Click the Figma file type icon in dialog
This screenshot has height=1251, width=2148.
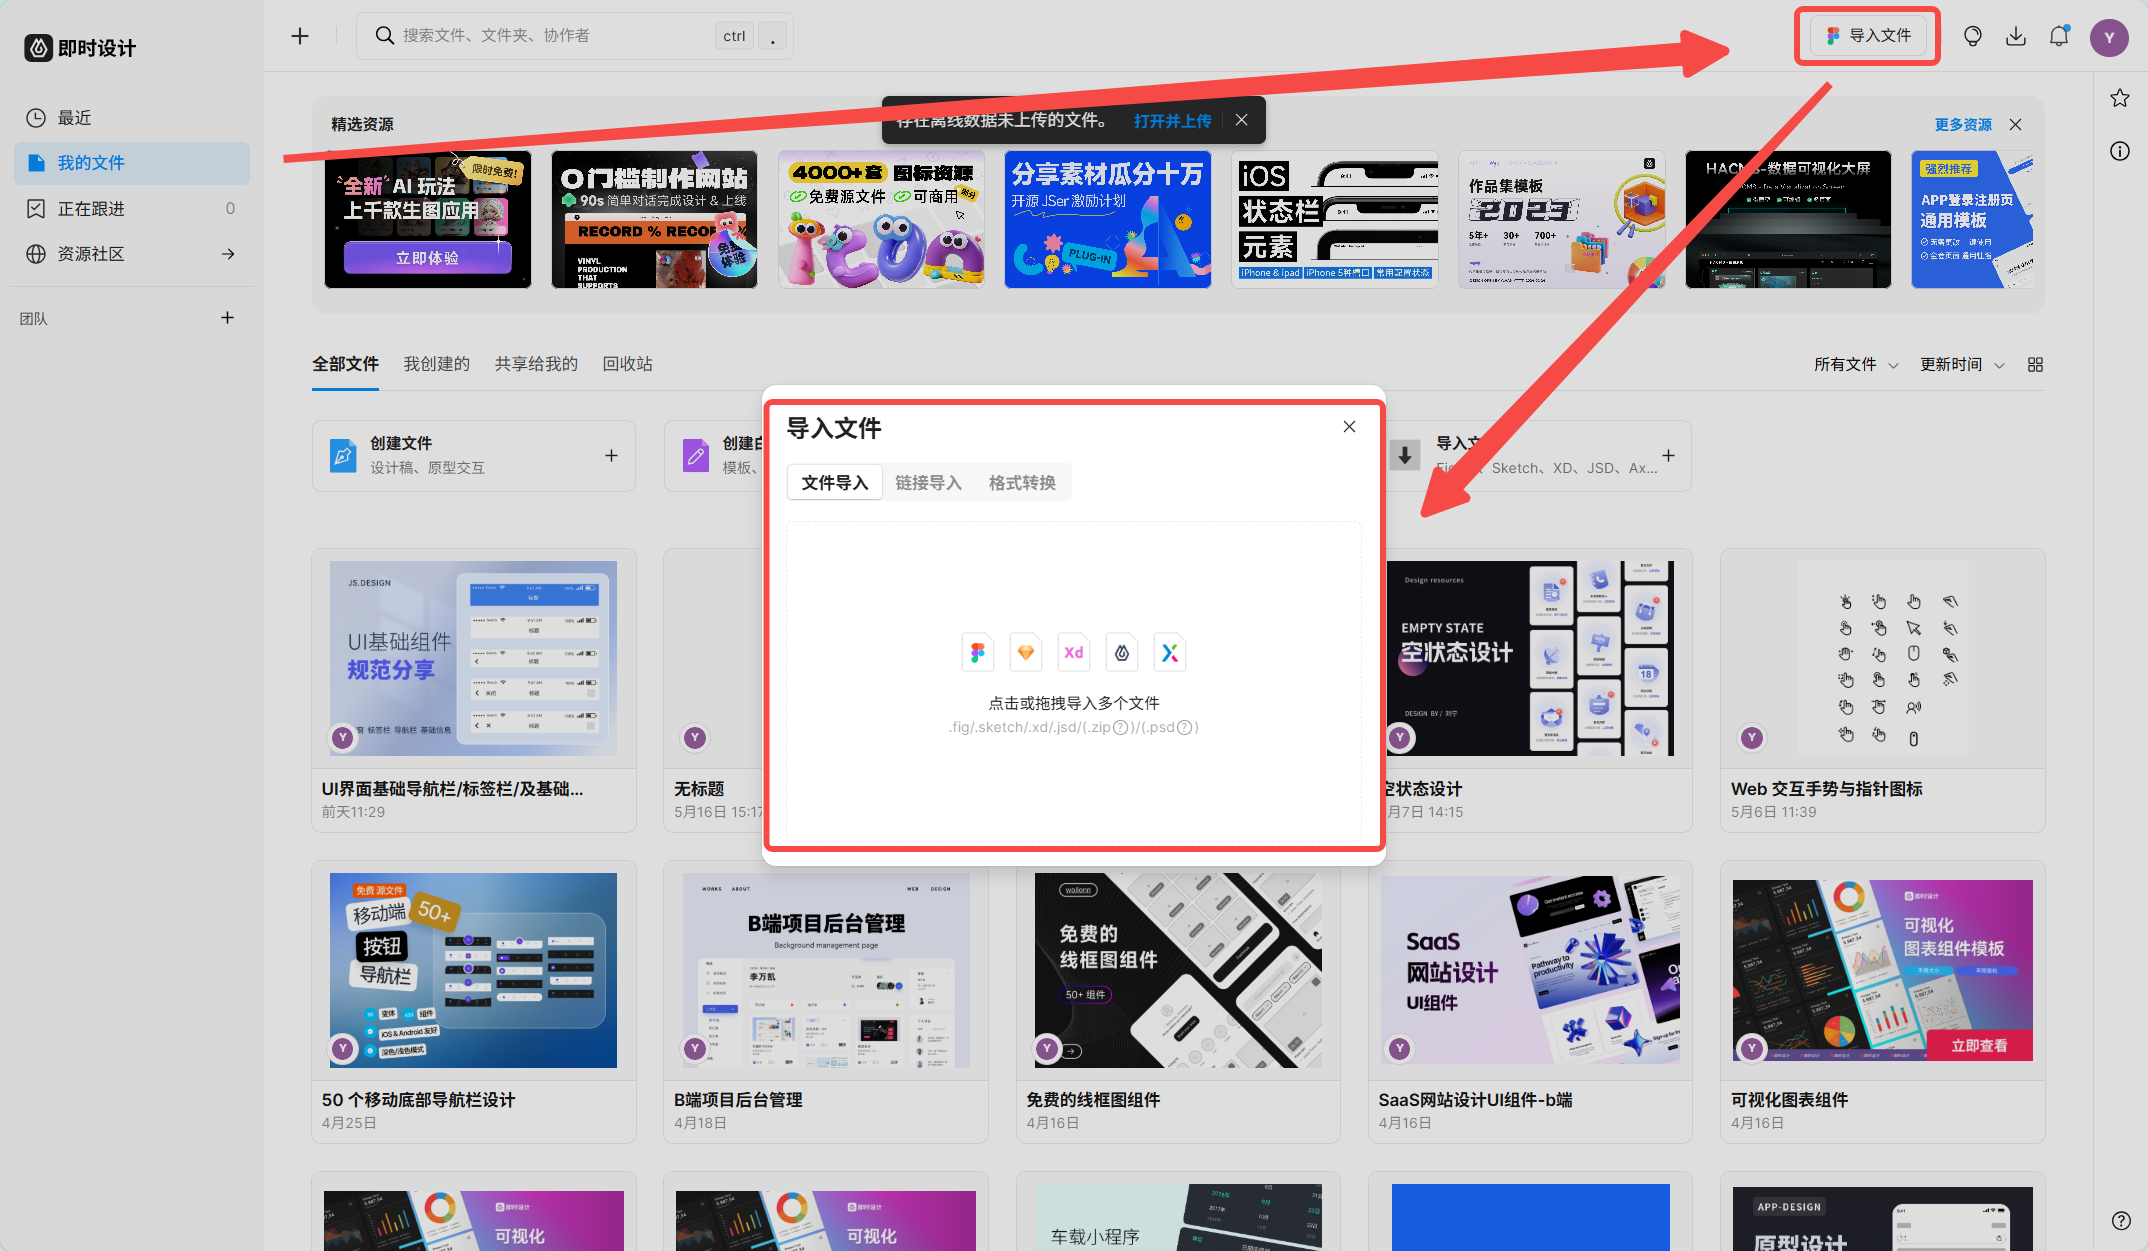[x=978, y=653]
